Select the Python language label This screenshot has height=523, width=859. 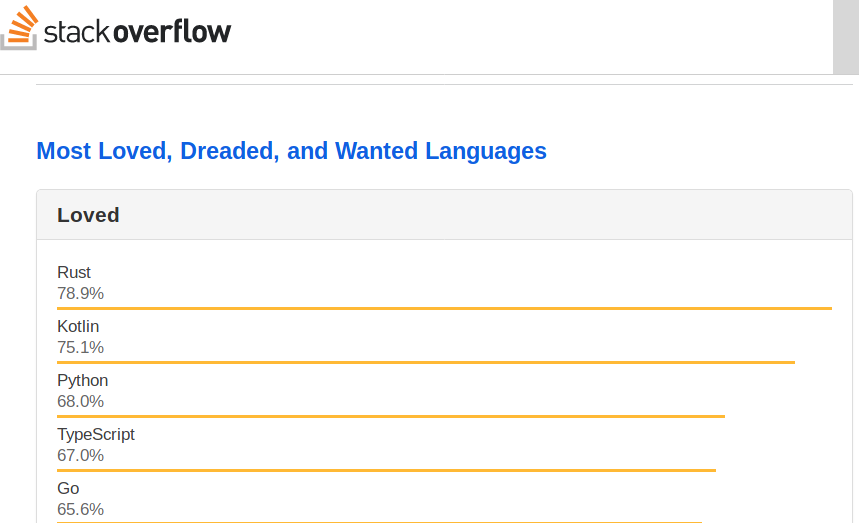coord(82,380)
